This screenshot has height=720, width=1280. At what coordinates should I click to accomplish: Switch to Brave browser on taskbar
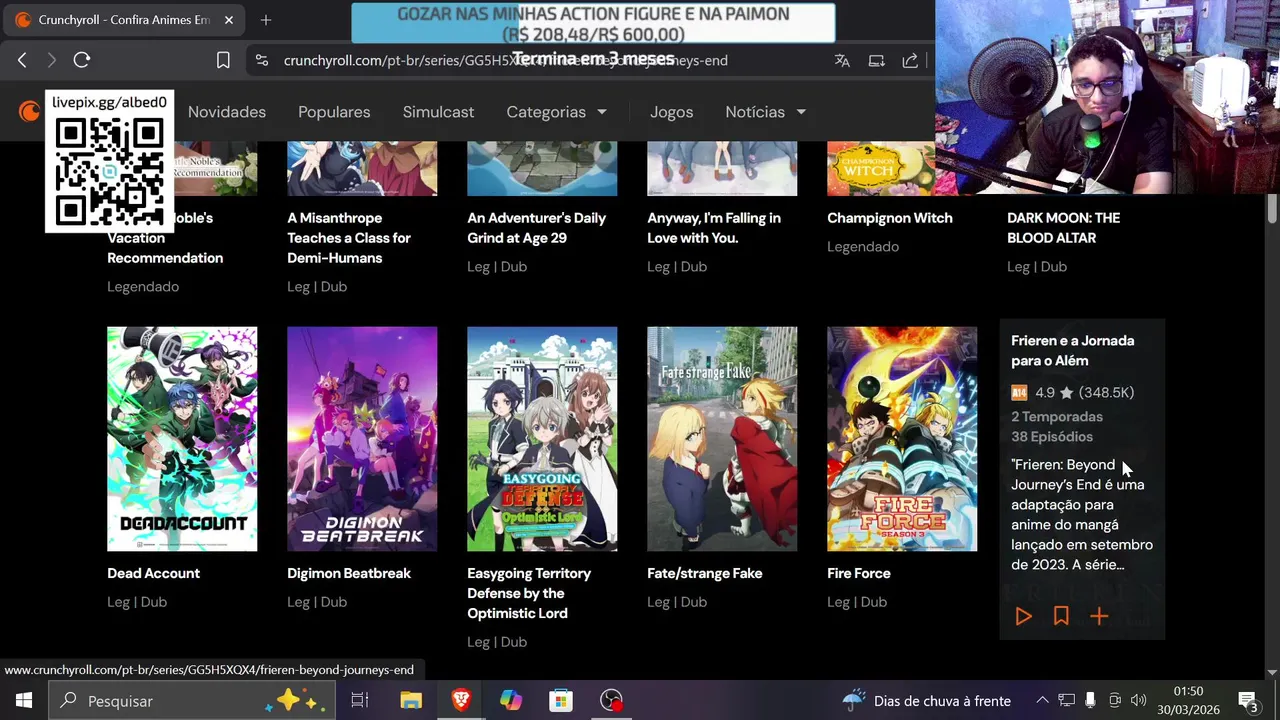(x=461, y=701)
